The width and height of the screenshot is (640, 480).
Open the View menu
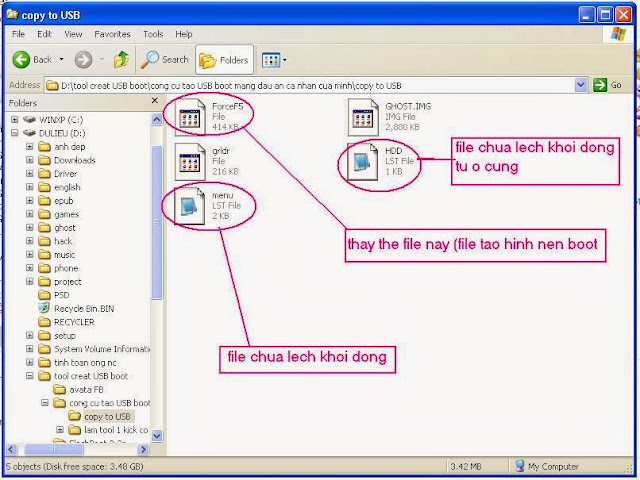click(x=73, y=34)
